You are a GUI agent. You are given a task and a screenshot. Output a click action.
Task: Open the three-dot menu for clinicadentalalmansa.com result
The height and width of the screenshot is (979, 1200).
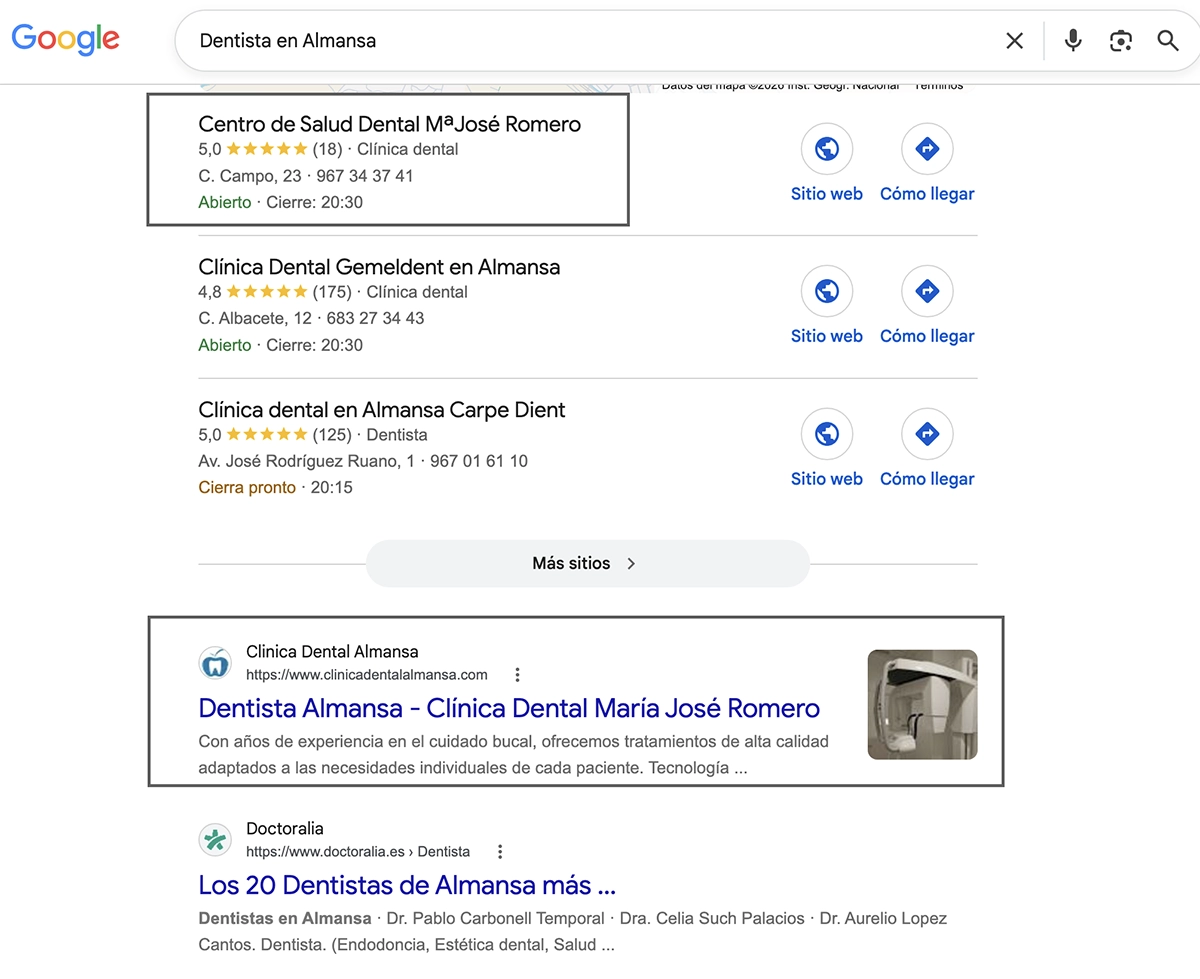pos(517,675)
